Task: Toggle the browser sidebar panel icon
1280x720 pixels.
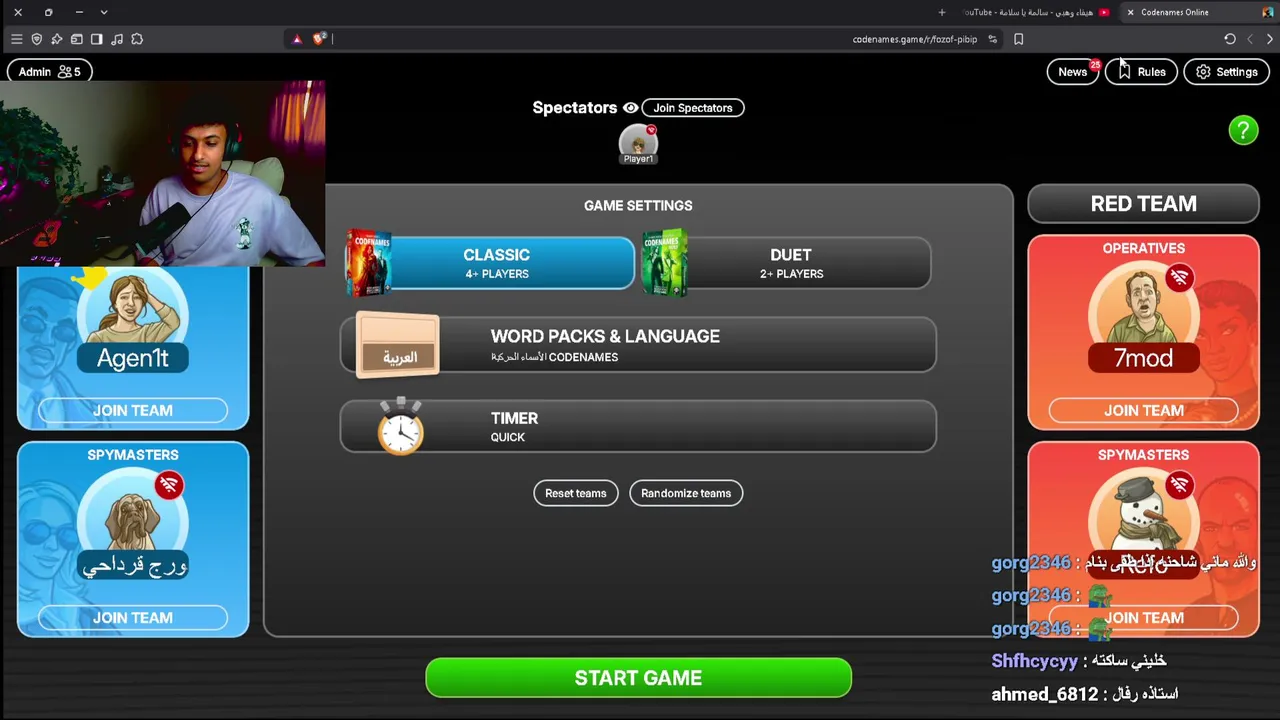Action: click(97, 39)
